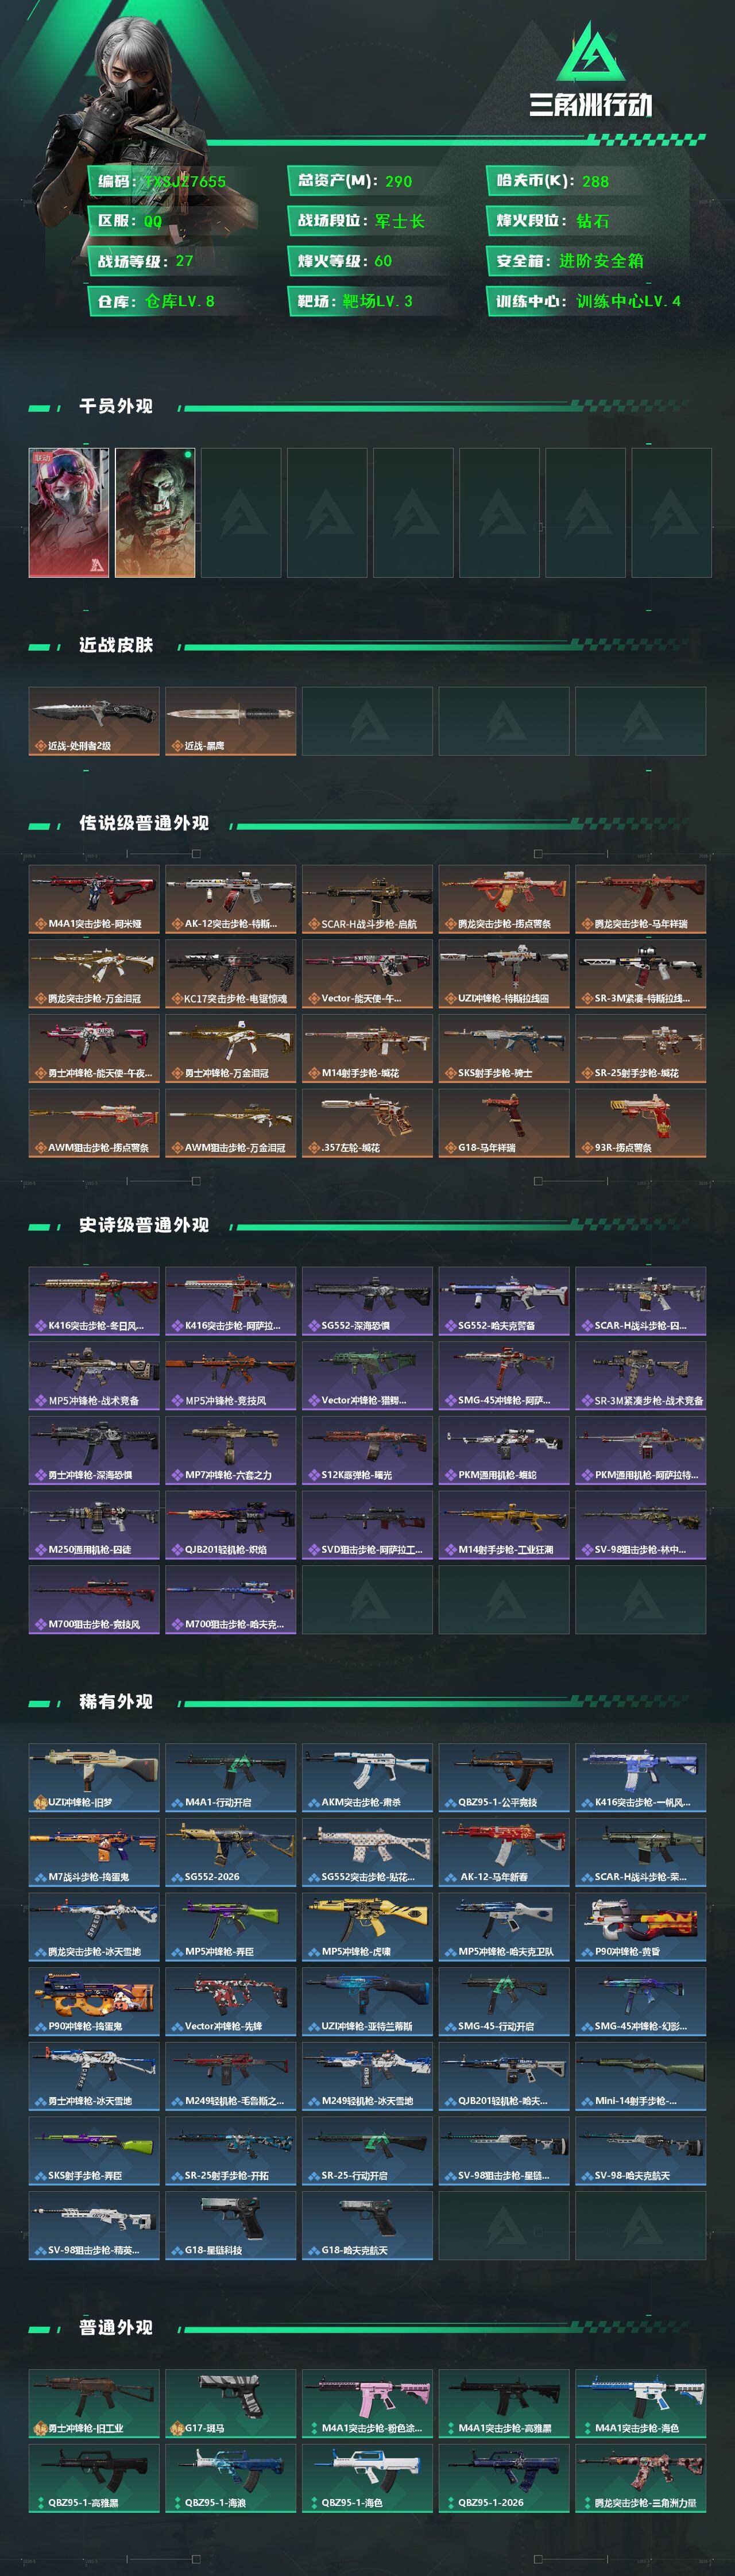Select the KC17突击步枪-电锯惊魂 skin
Screen dimensions: 735x2576
pos(230,974)
